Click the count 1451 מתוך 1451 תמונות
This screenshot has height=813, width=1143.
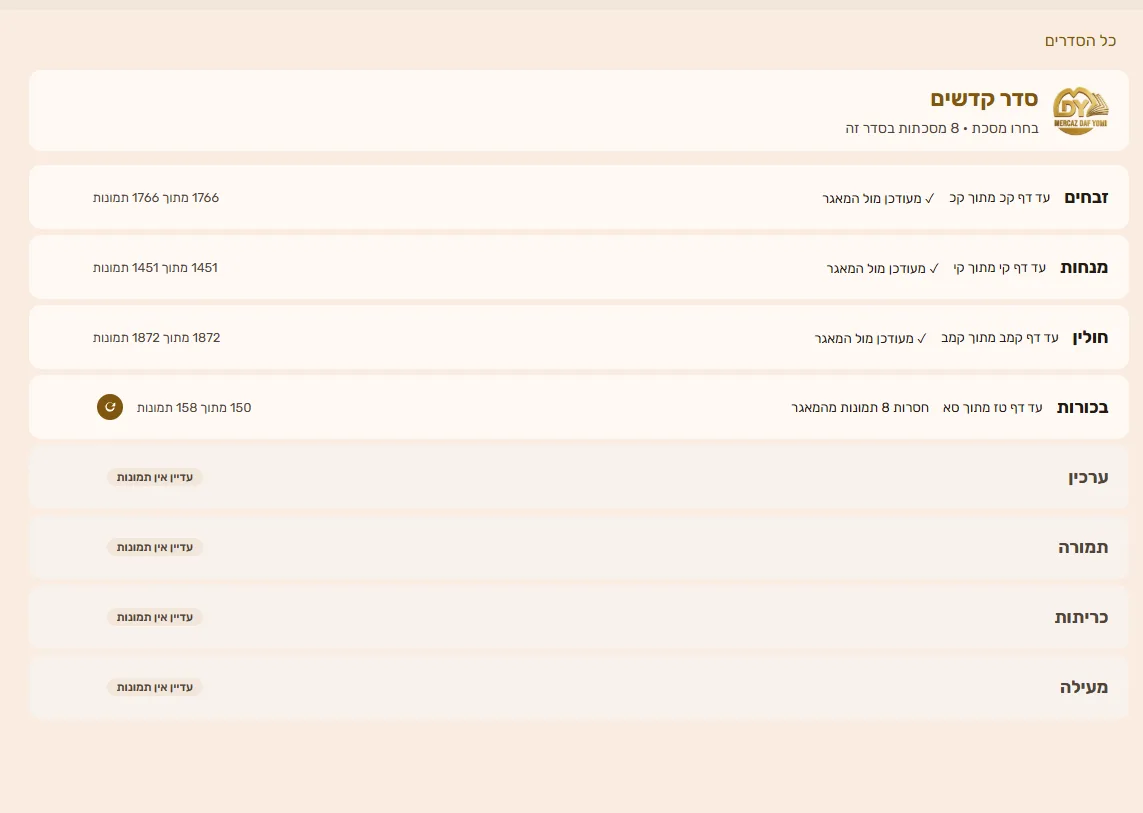[155, 268]
